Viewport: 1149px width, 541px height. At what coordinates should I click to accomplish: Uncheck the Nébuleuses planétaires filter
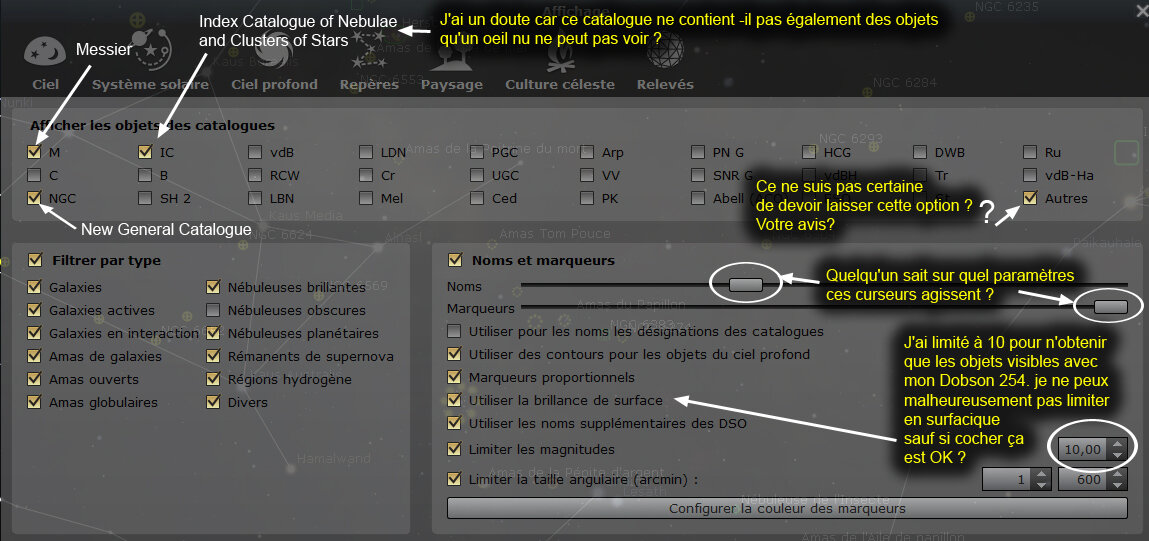click(x=213, y=333)
